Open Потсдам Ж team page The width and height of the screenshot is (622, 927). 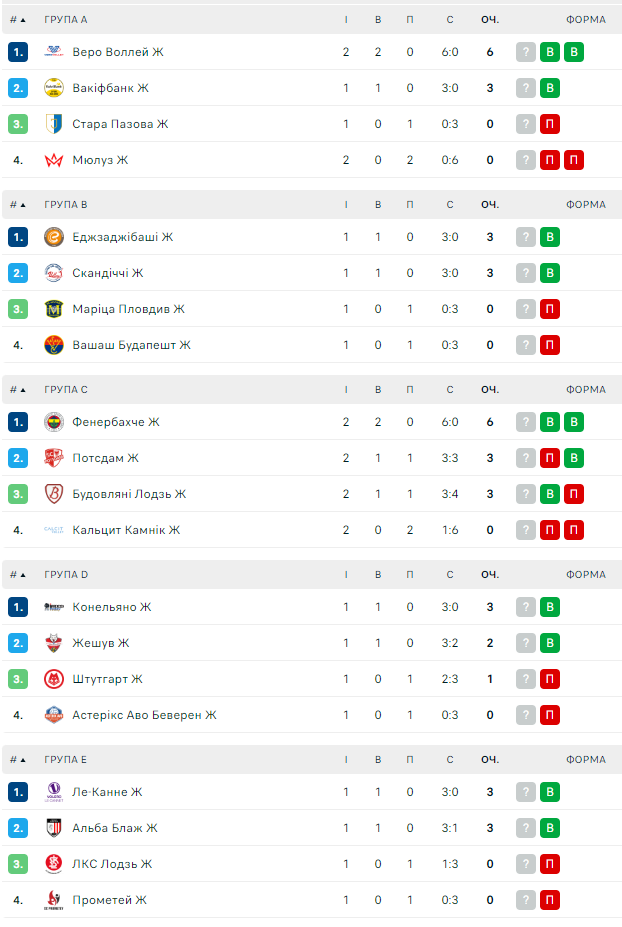[105, 458]
